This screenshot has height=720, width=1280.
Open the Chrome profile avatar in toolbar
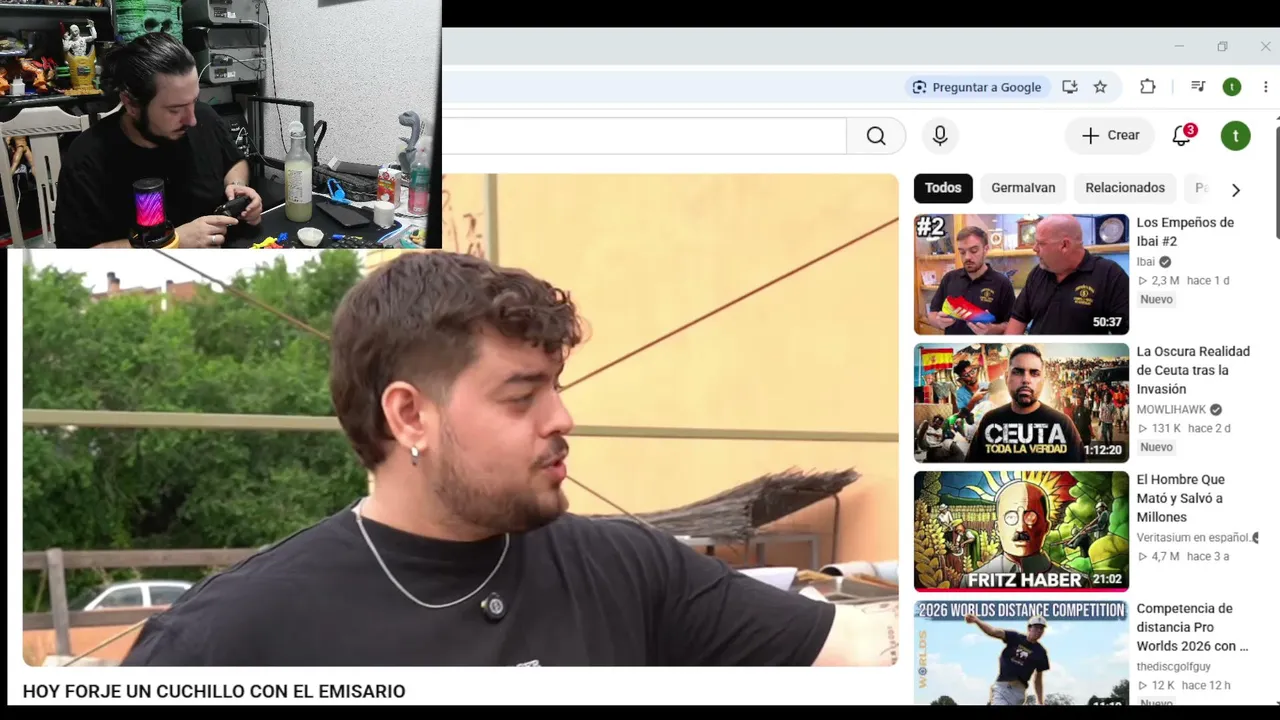[x=1232, y=87]
